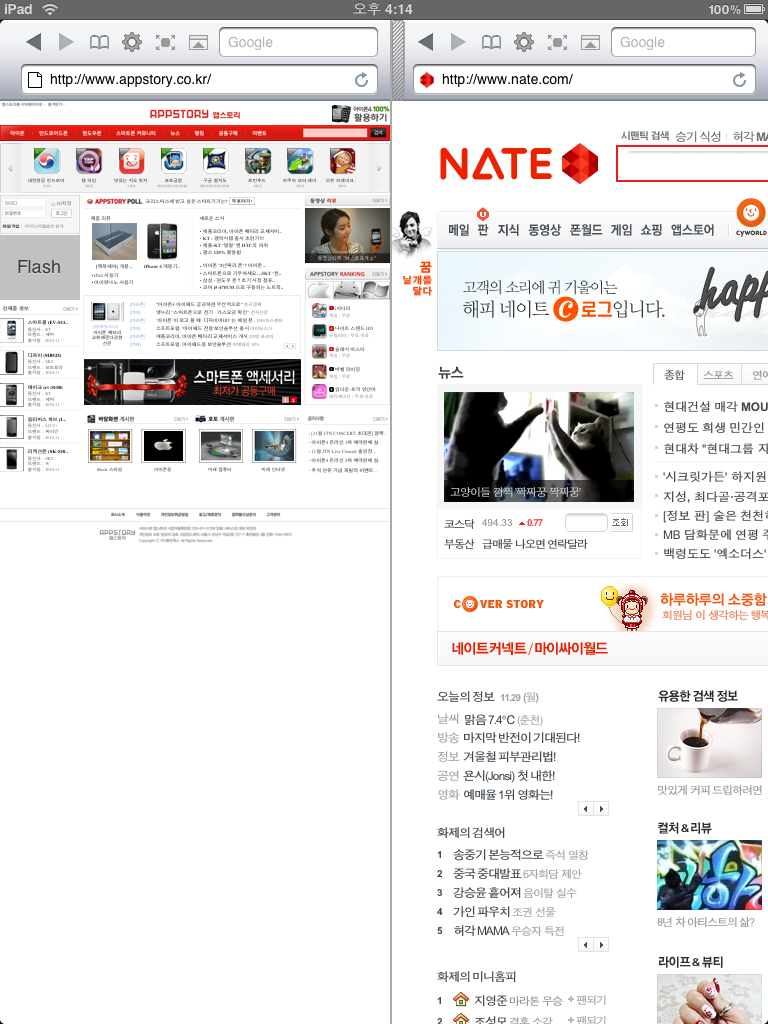Select the 종합 news tab on Nate

tap(675, 374)
